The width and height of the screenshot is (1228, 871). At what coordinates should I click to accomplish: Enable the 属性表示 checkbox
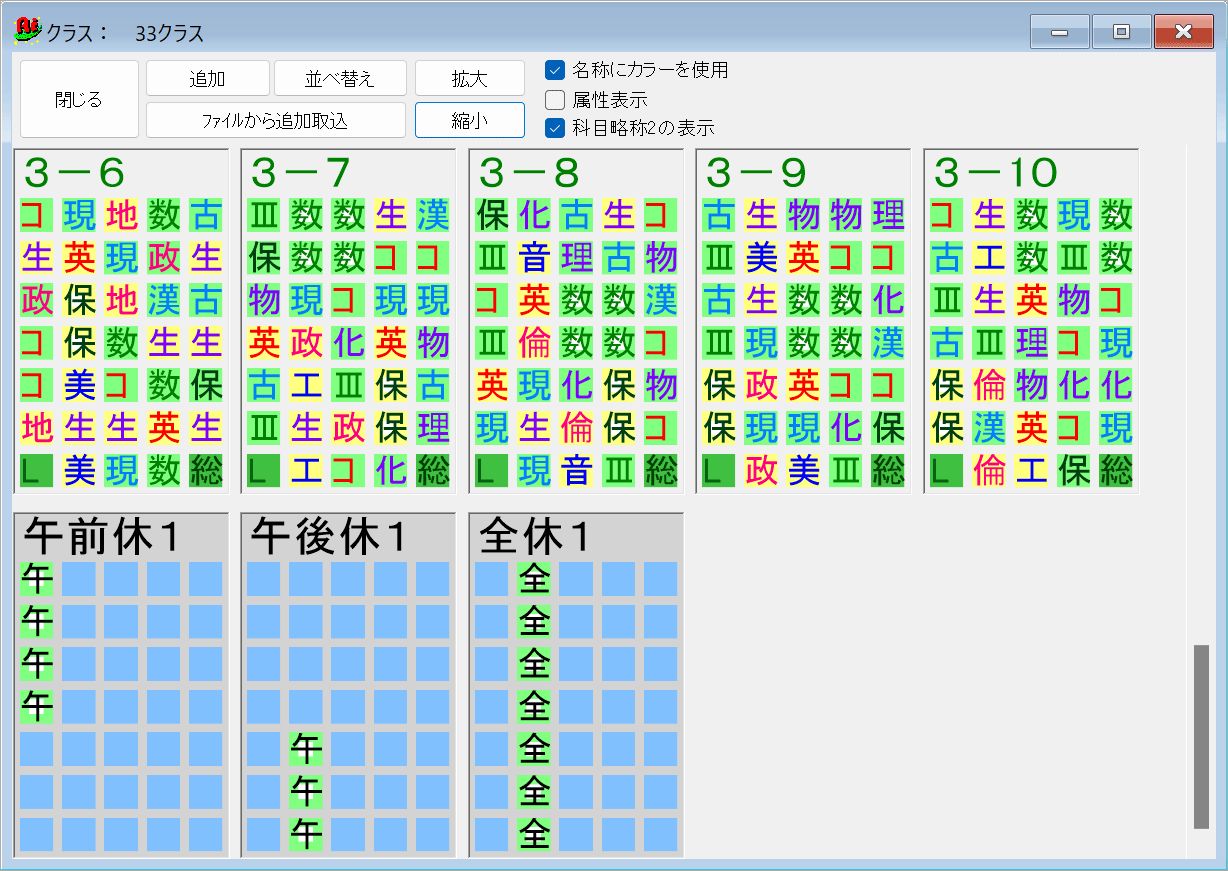click(553, 99)
